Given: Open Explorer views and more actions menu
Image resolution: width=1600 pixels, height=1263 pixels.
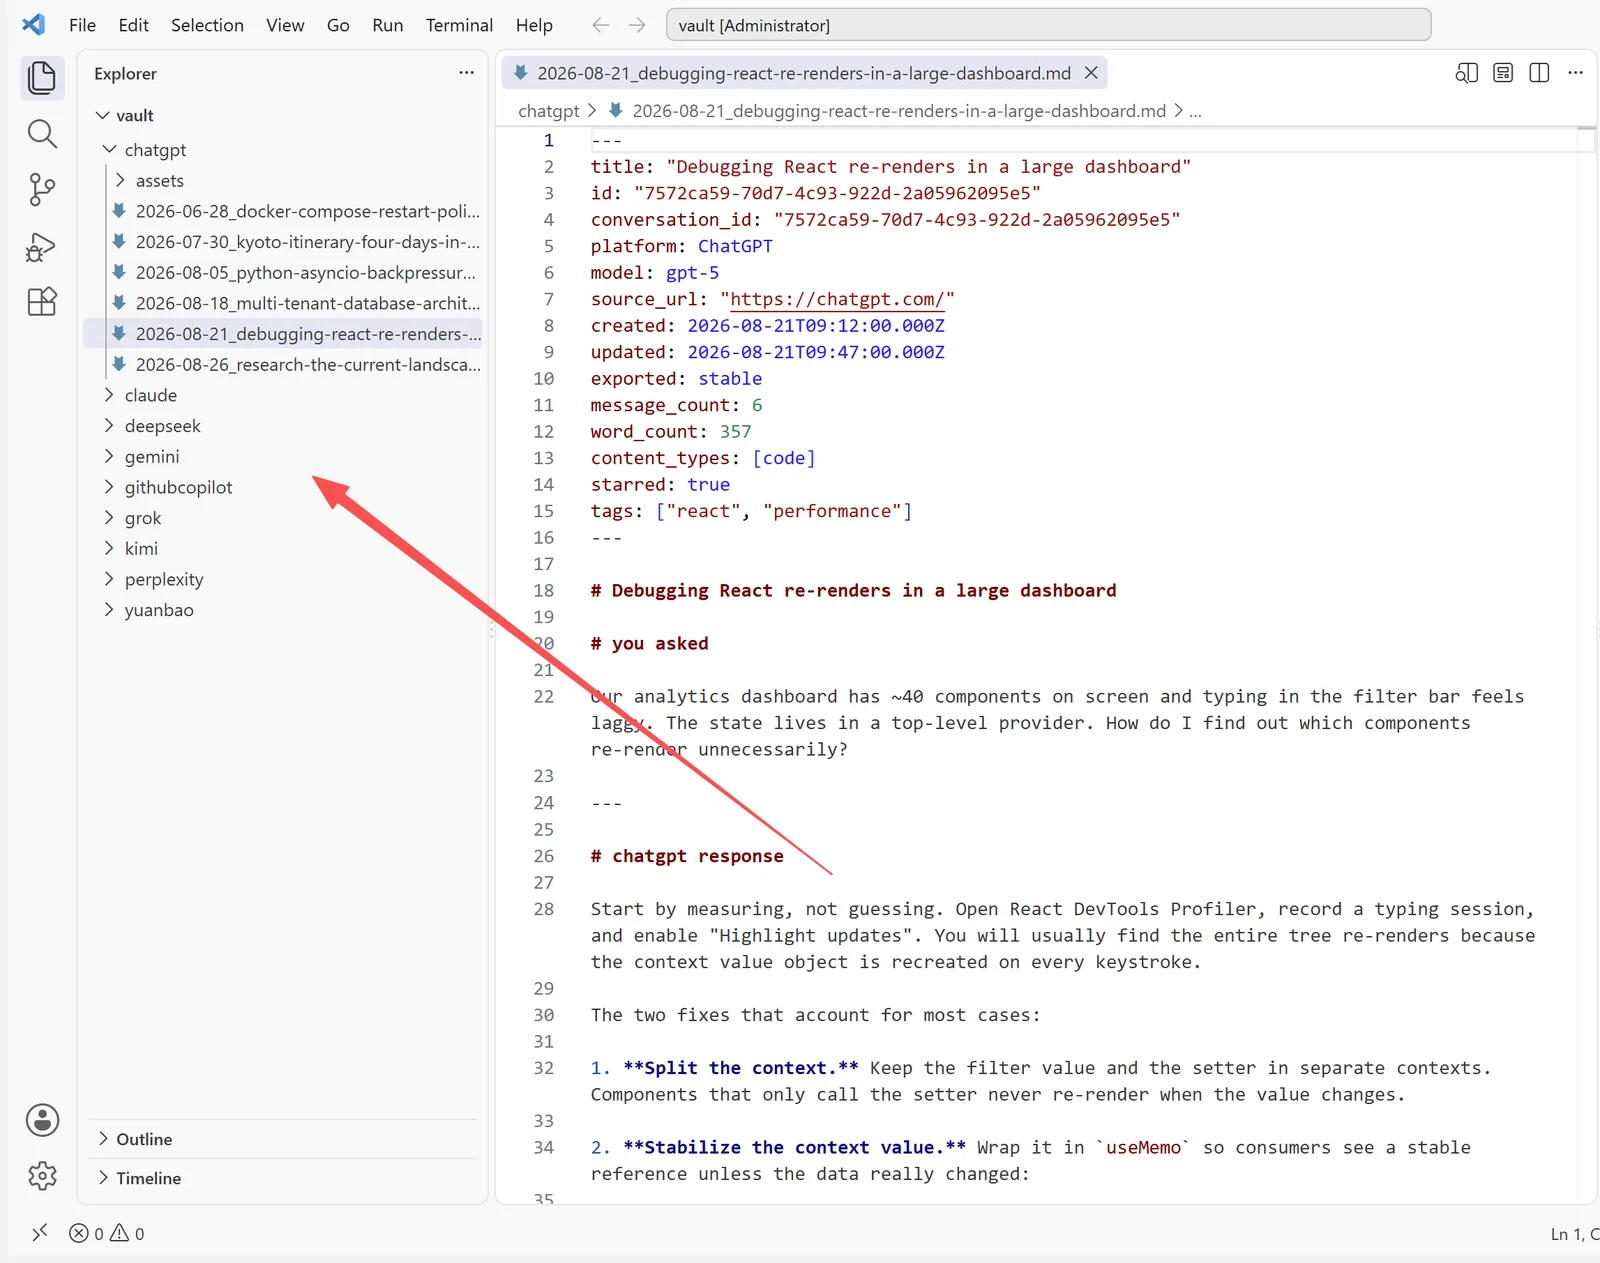Looking at the screenshot, I should click(466, 73).
